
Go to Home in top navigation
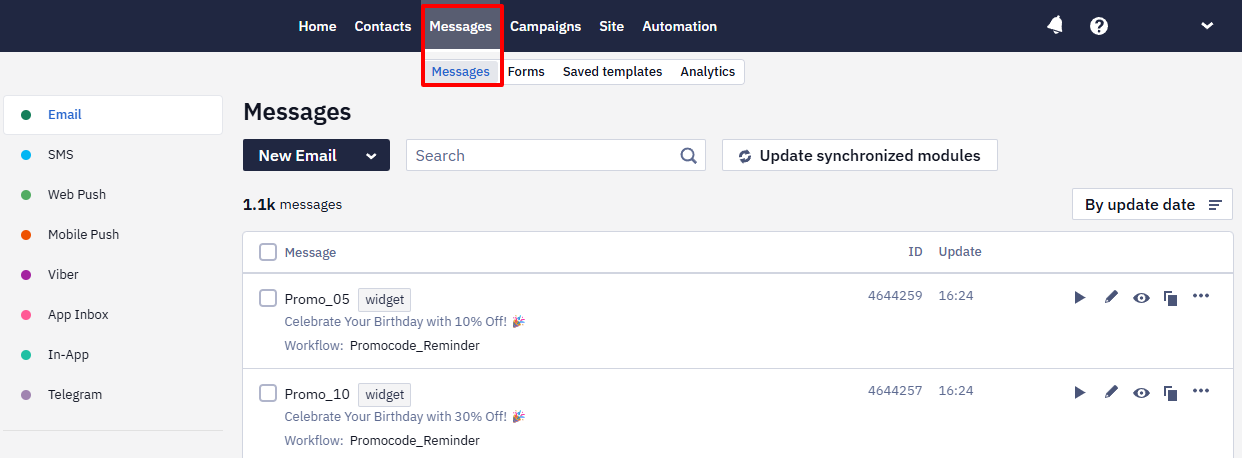317,26
